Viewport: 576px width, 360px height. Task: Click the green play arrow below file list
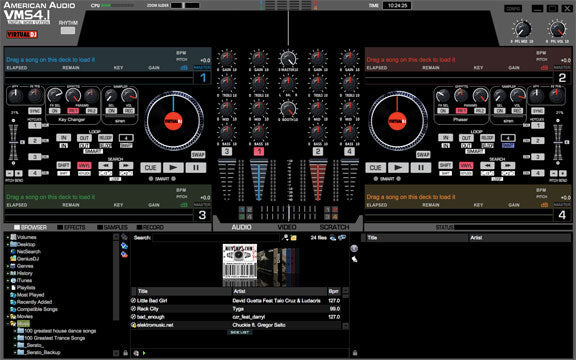pyautogui.click(x=144, y=353)
